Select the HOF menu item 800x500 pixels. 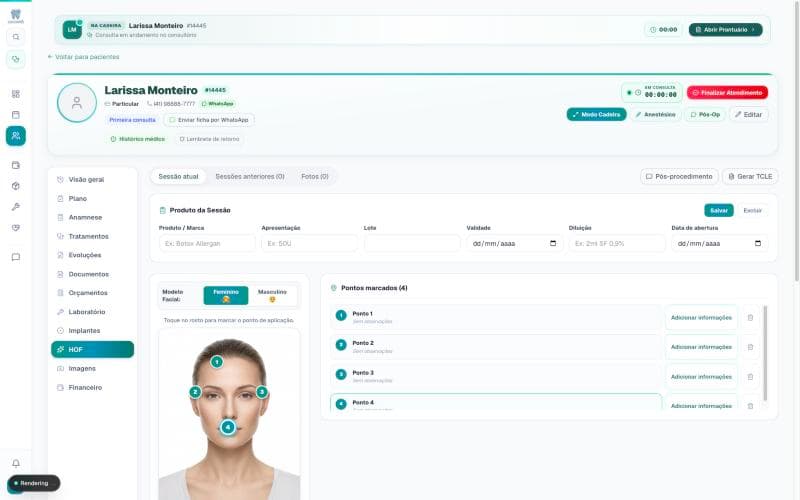(92, 349)
